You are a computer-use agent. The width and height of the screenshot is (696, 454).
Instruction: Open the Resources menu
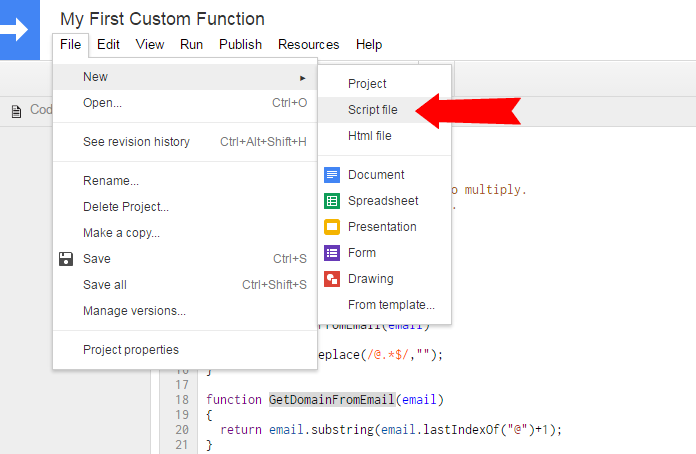coord(308,44)
